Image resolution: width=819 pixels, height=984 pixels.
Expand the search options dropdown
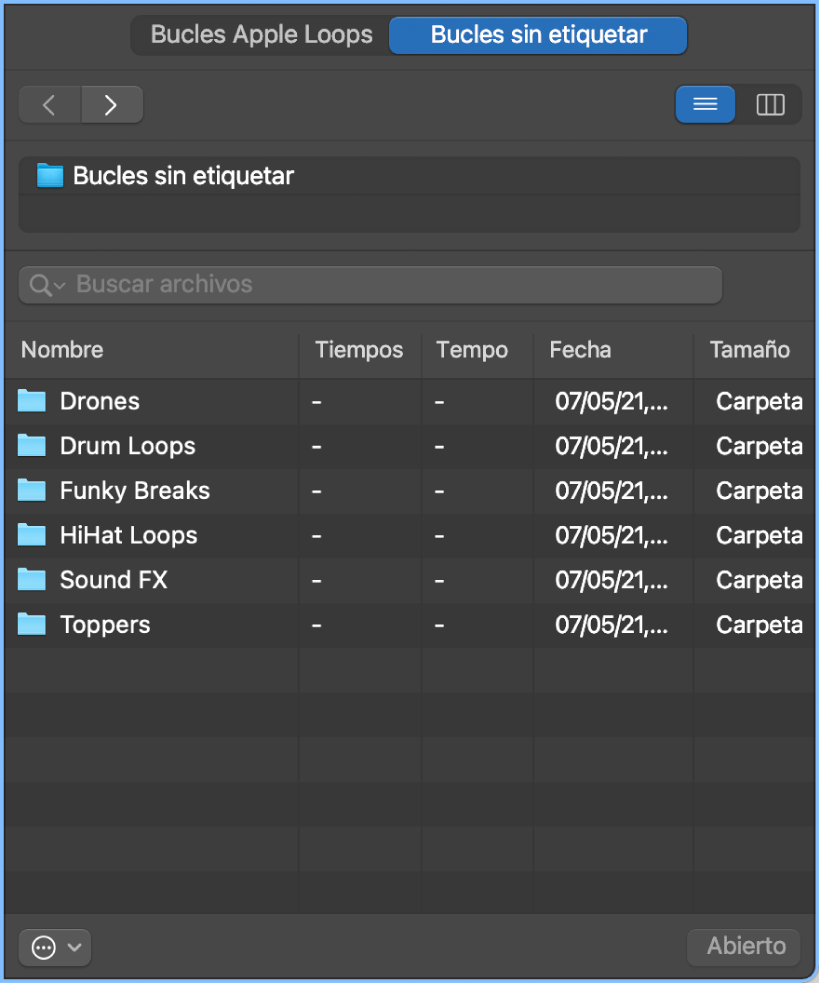click(x=56, y=284)
